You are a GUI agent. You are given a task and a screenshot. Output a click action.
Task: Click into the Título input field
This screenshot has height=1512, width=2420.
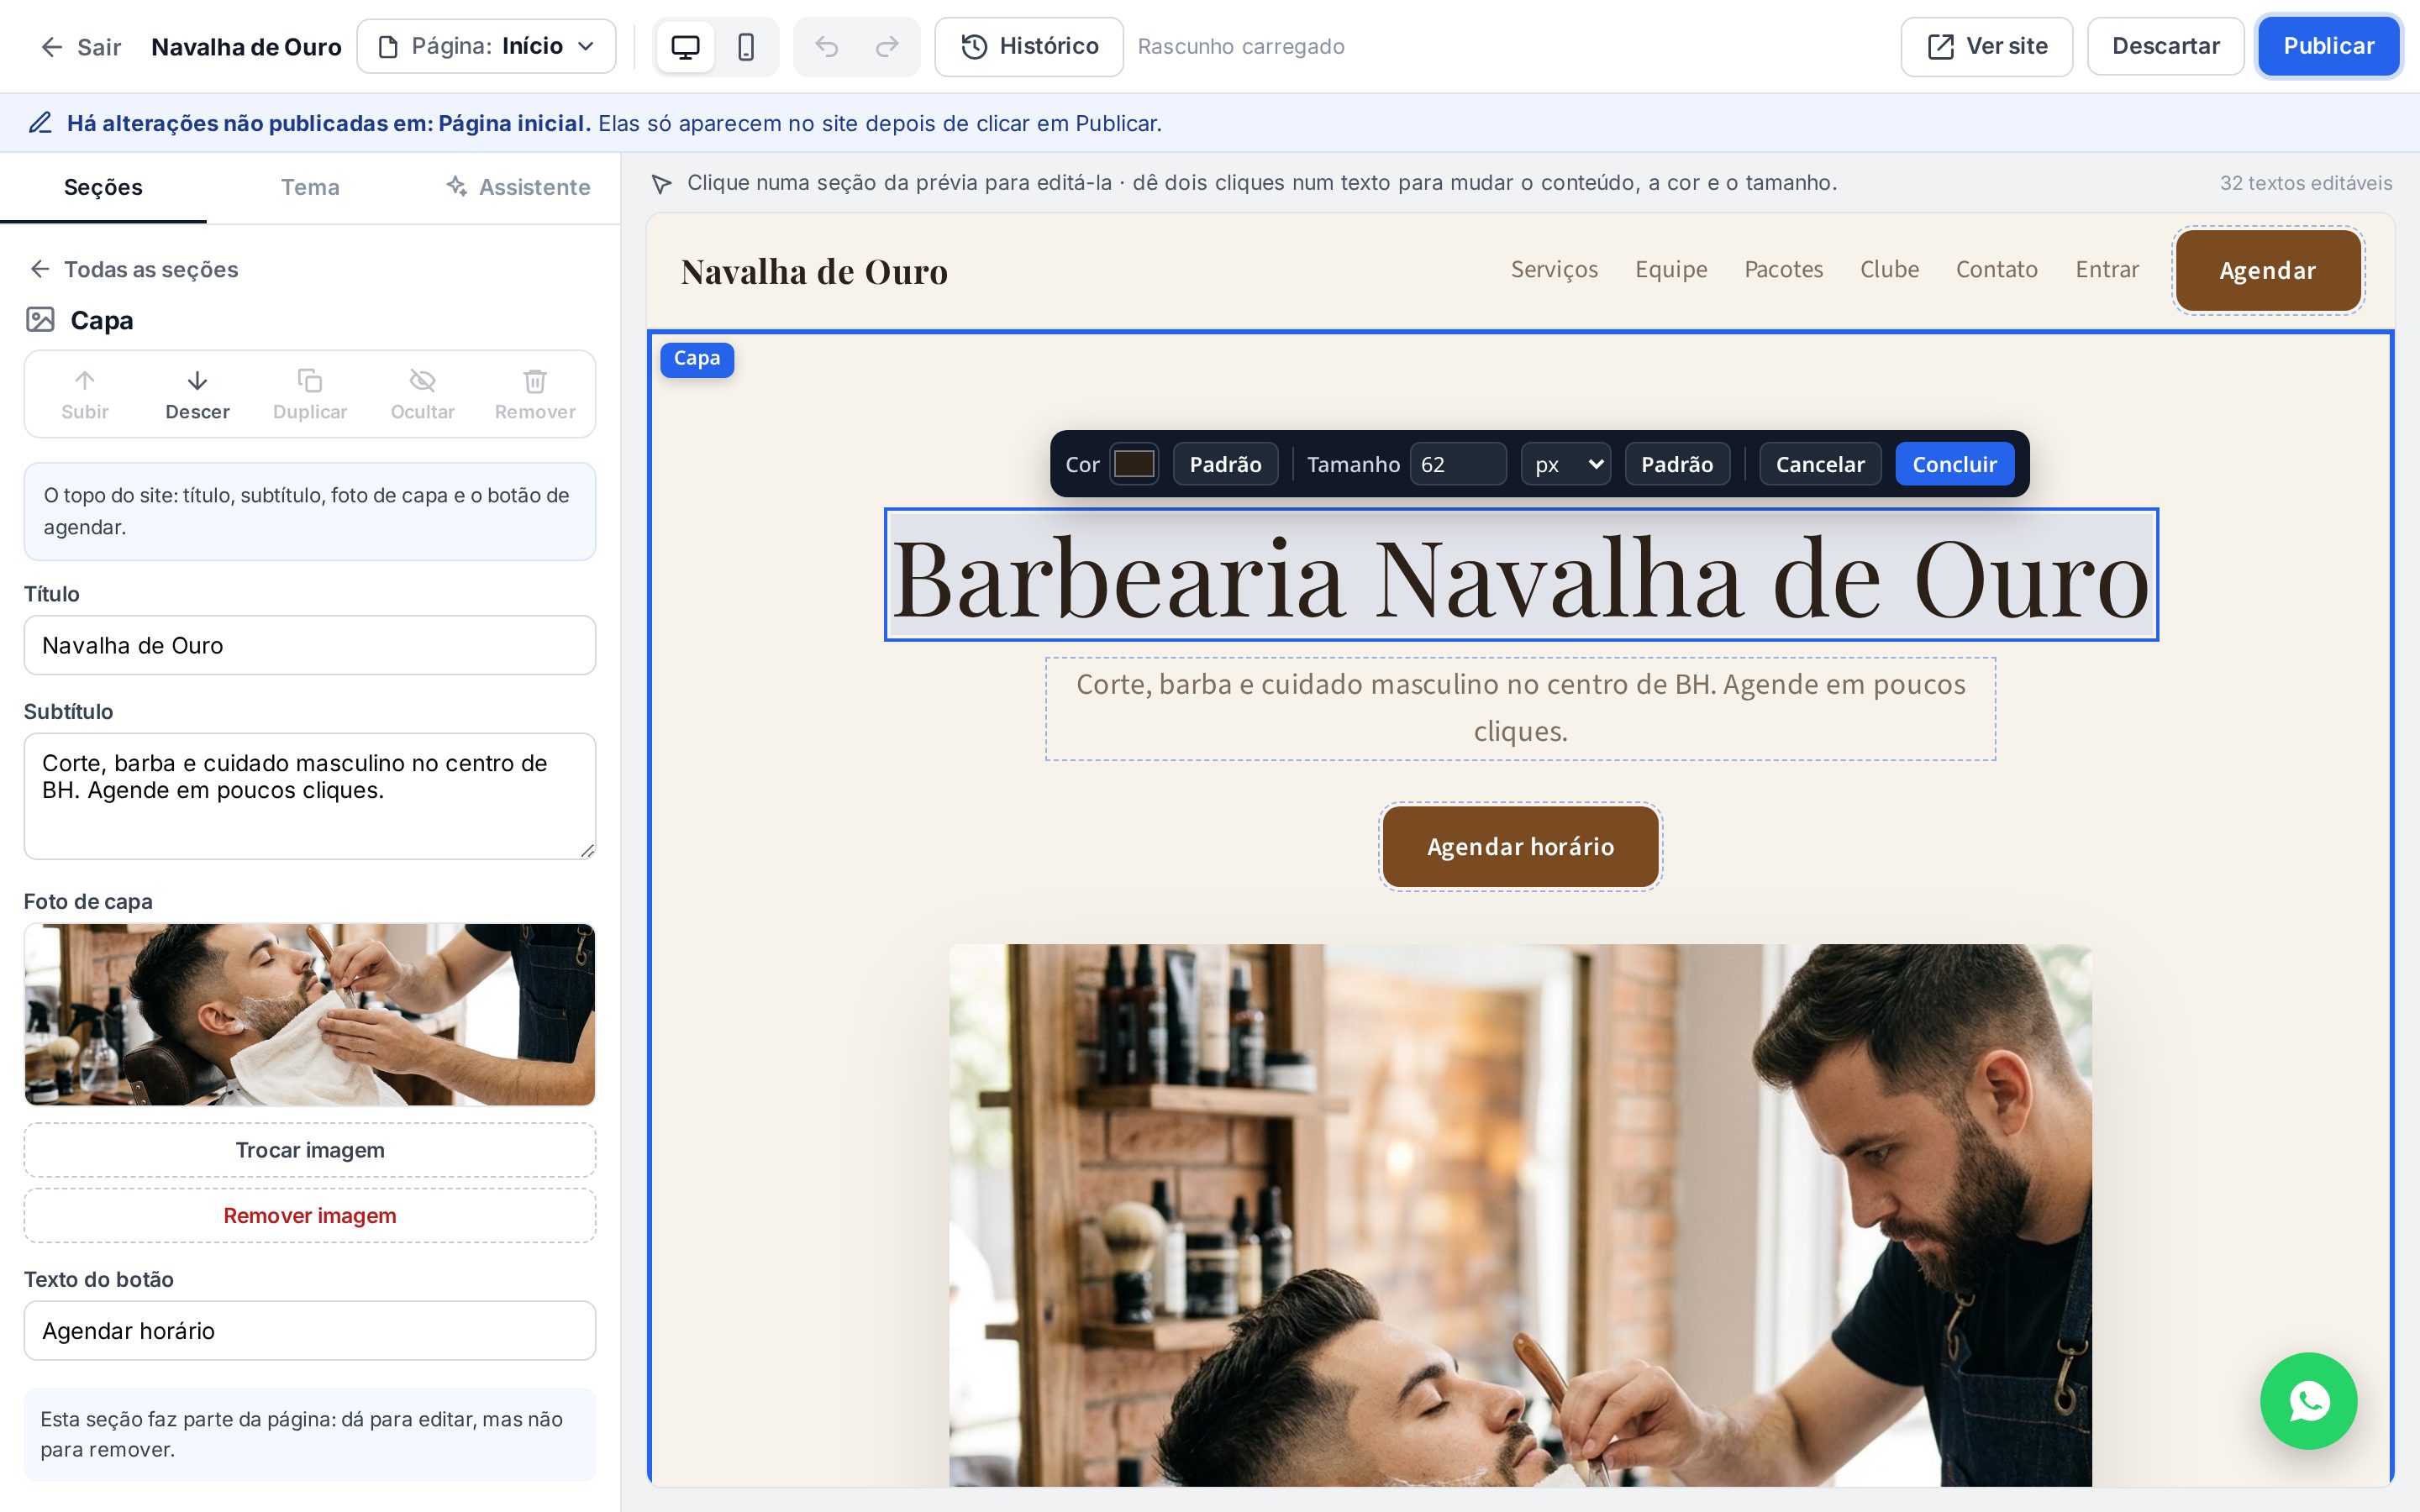coord(310,645)
